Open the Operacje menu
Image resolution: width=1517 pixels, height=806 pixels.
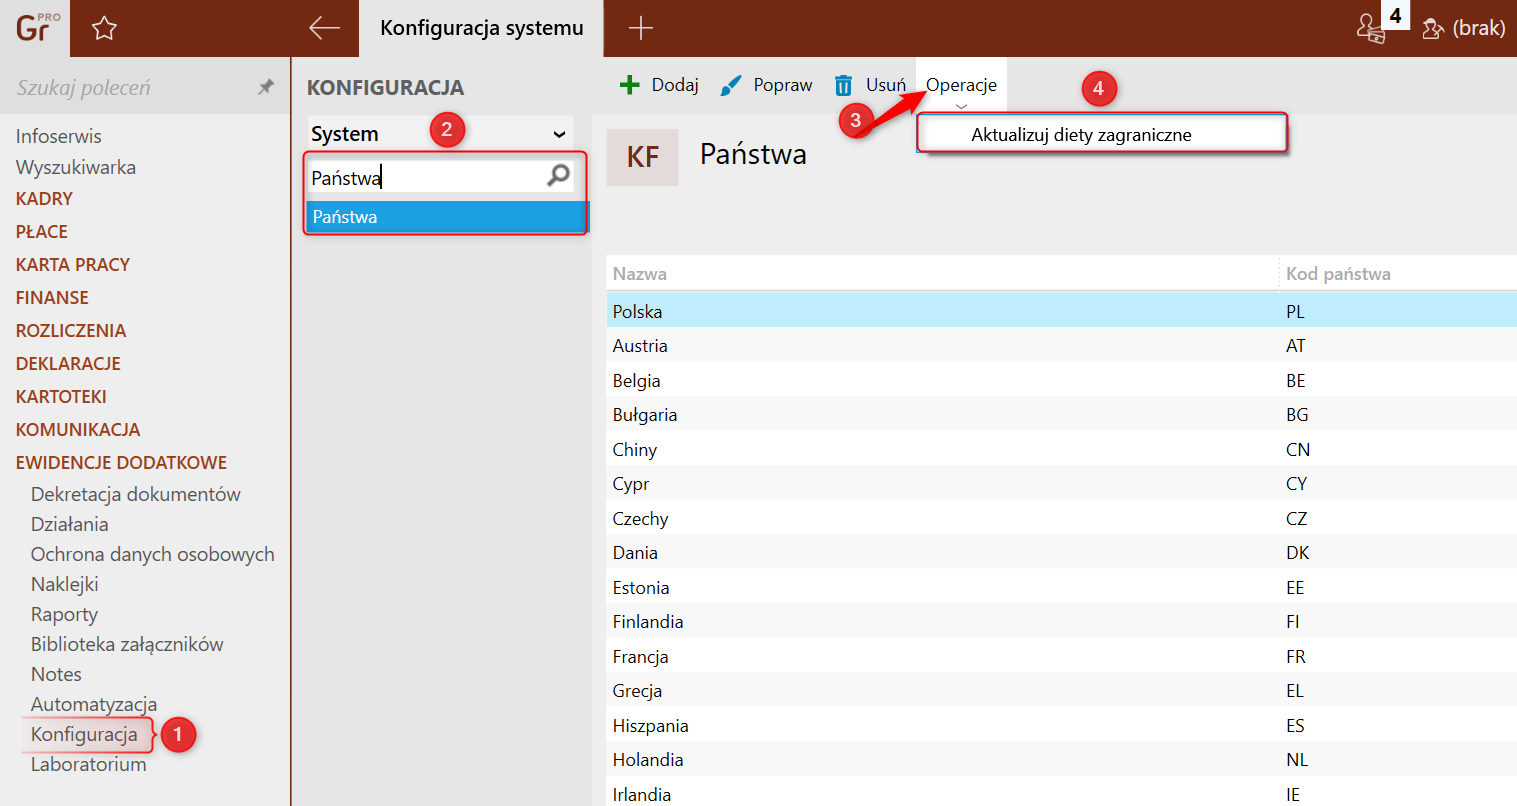coord(961,85)
